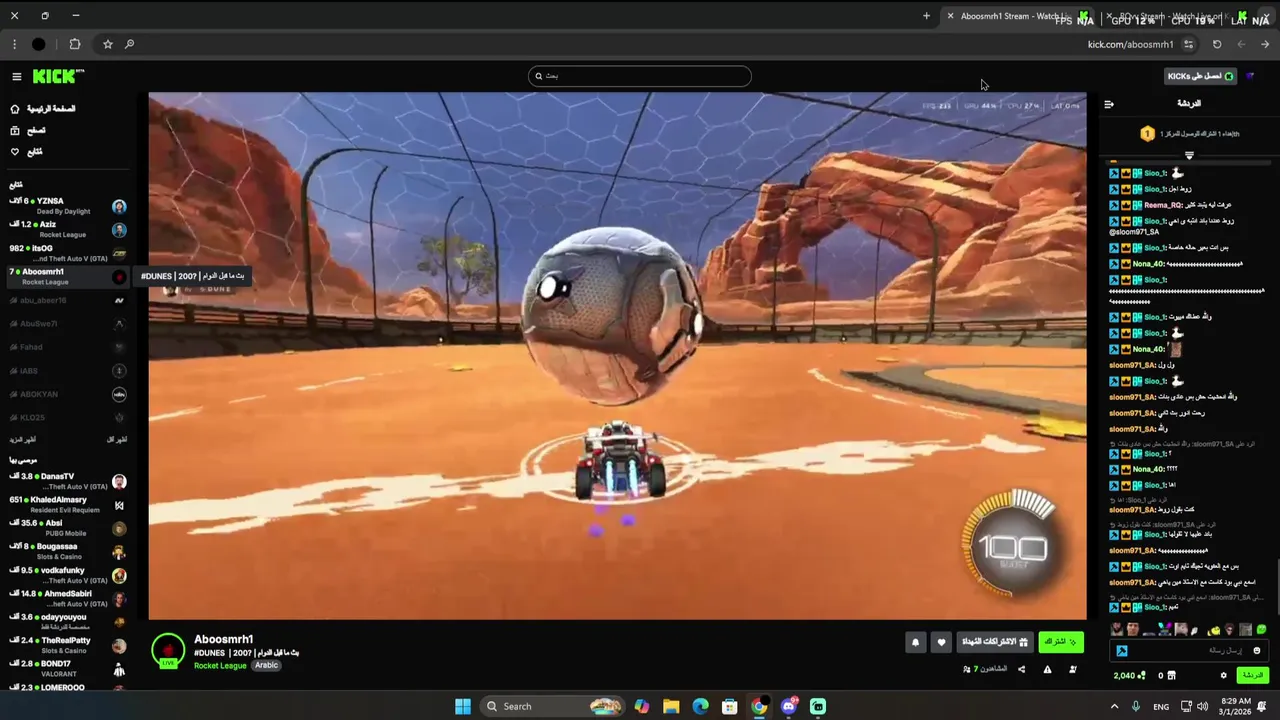The image size is (1280, 720).
Task: Expand the pinned leaderboard chevron in chat
Action: coord(1189,156)
